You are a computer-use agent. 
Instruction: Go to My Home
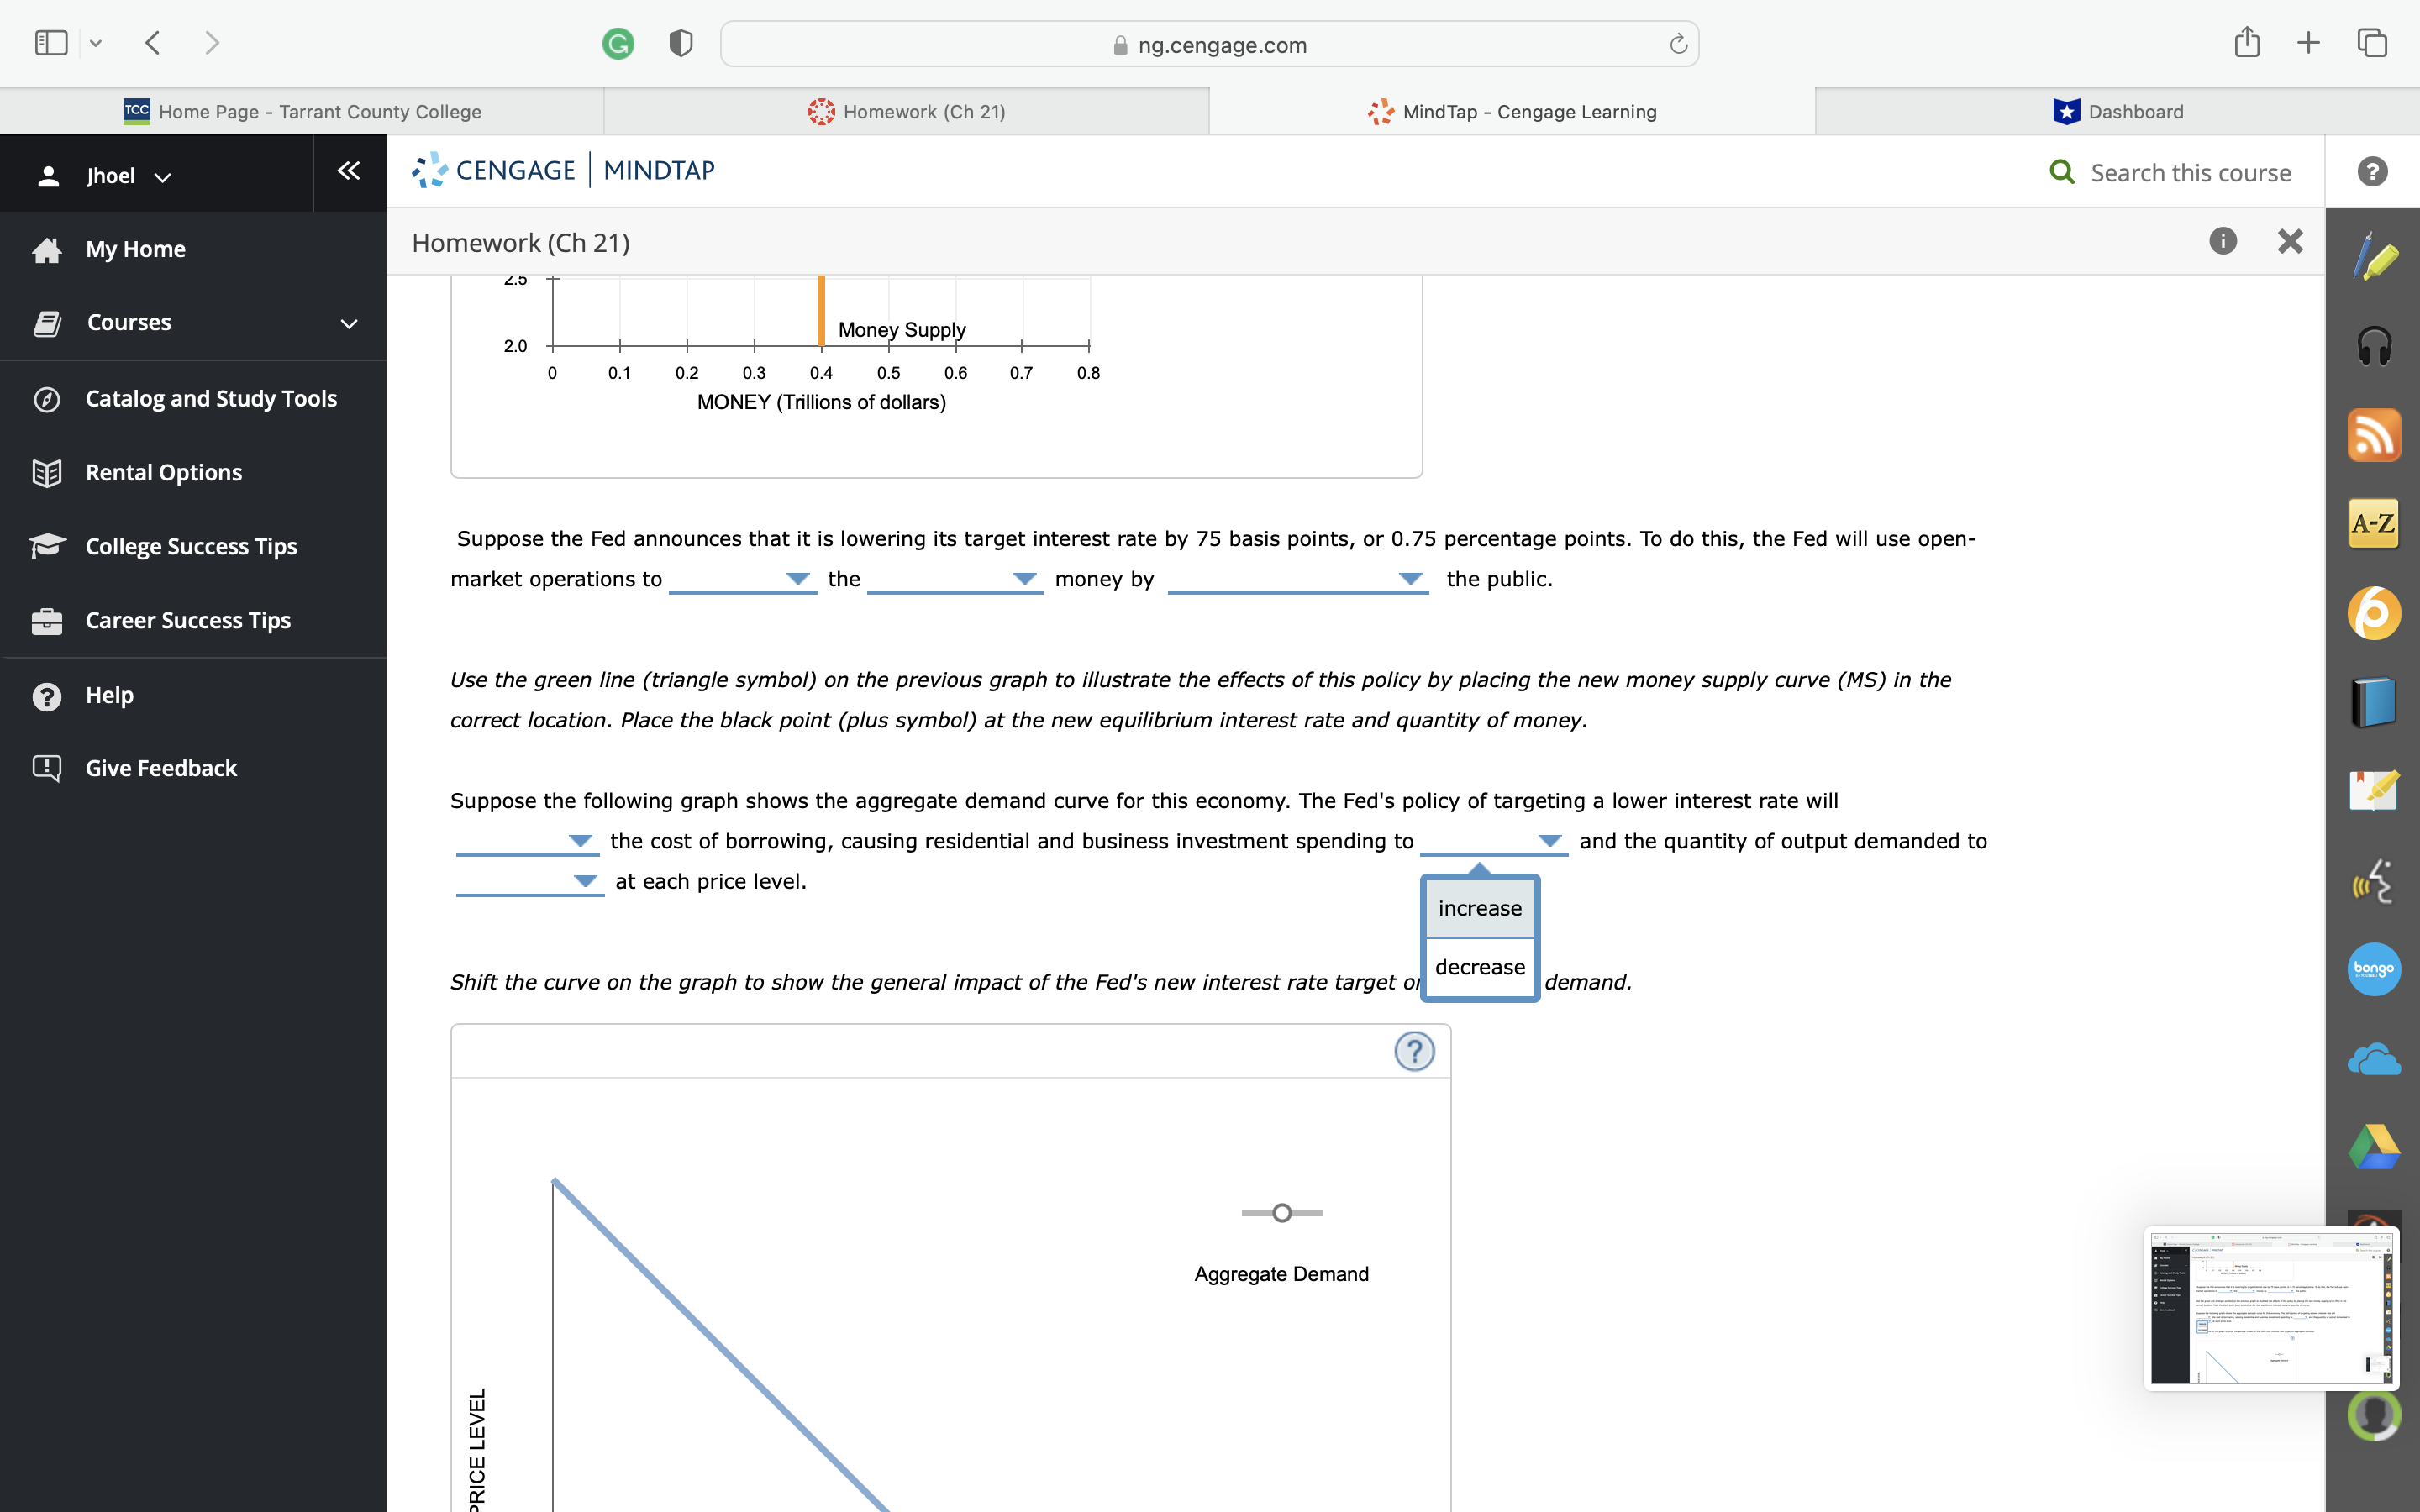135,249
